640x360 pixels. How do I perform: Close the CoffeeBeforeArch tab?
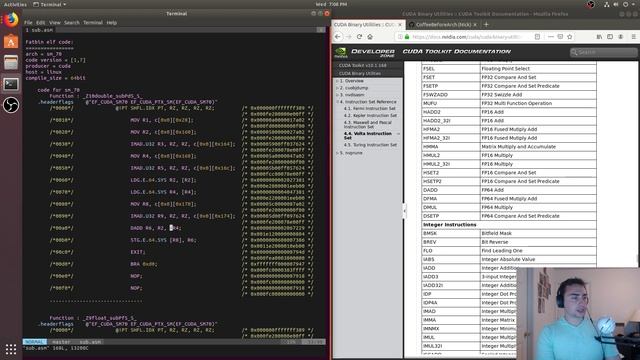point(475,24)
